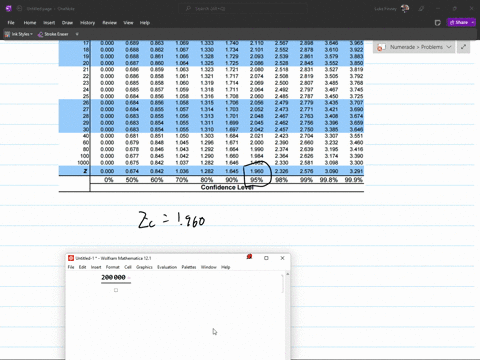Image resolution: width=480 pixels, height=360 pixels.
Task: Click the handwritten Zc = 1.960 note
Action: (172, 220)
